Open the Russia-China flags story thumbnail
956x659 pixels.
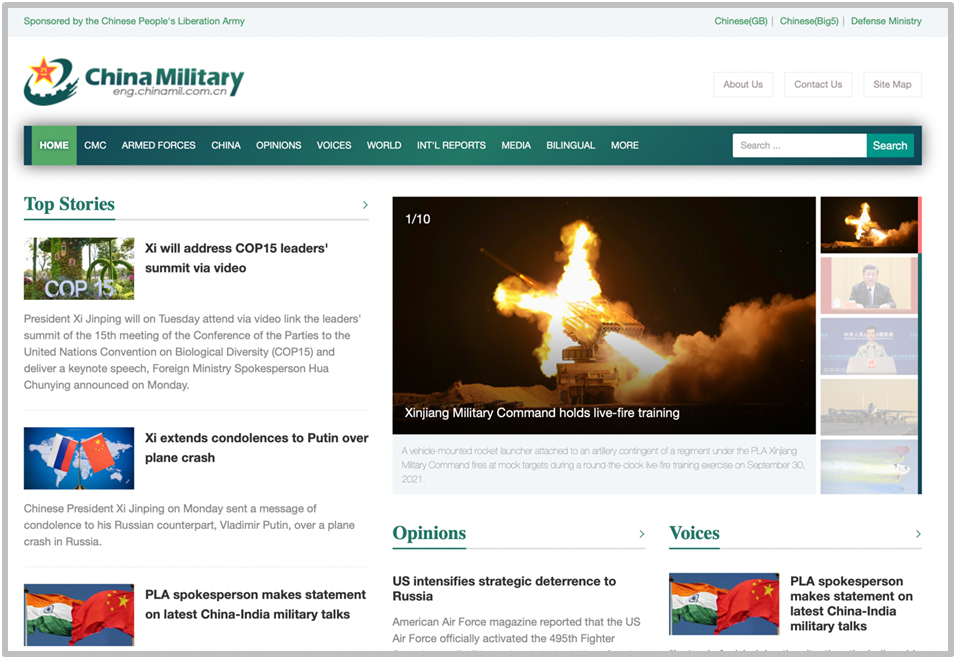(x=79, y=458)
